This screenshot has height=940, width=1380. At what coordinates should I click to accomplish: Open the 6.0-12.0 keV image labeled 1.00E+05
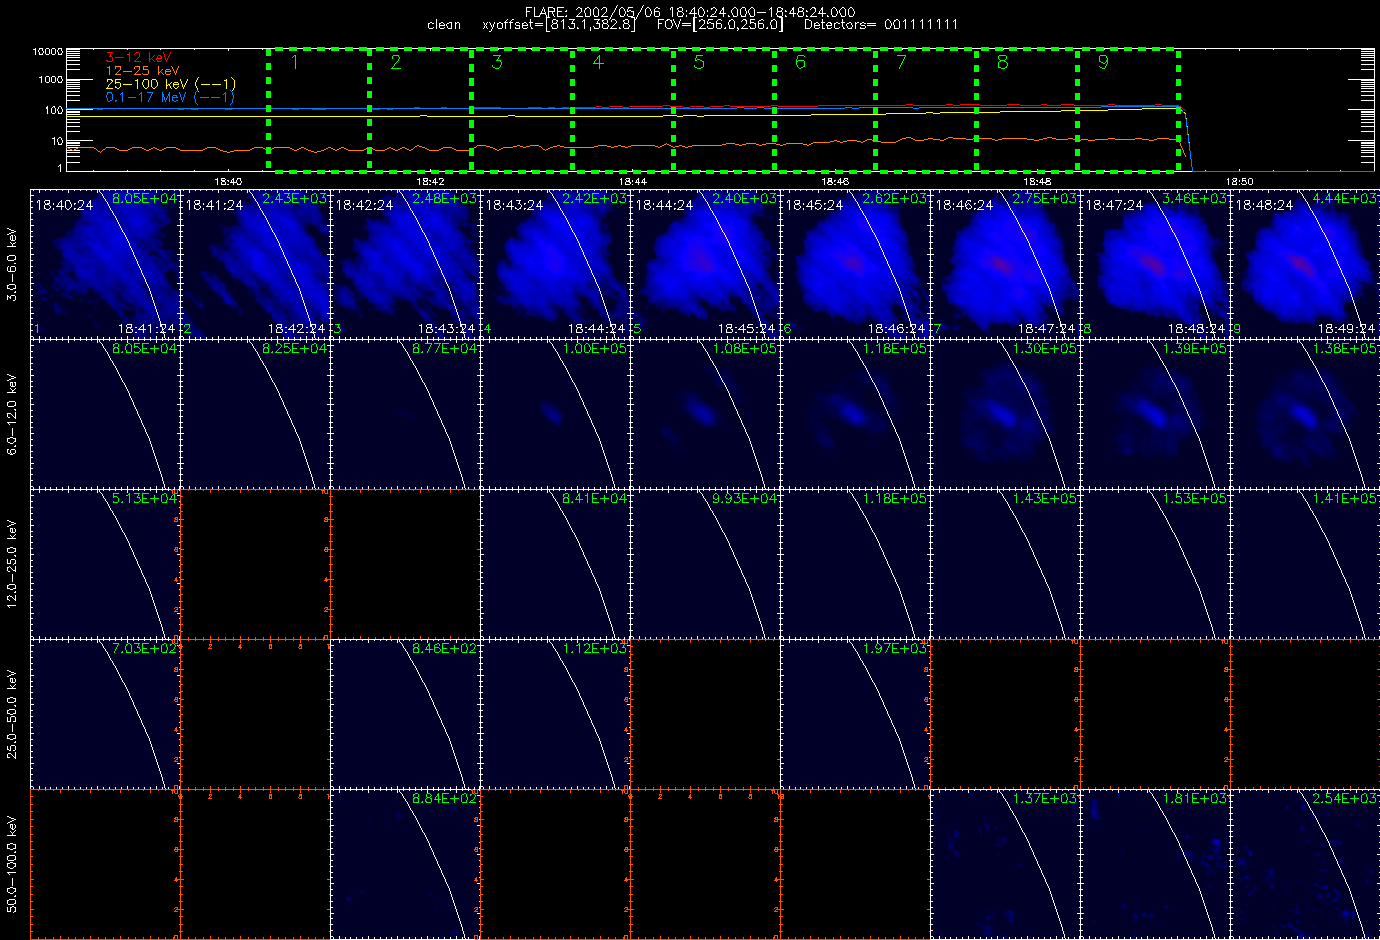[555, 413]
